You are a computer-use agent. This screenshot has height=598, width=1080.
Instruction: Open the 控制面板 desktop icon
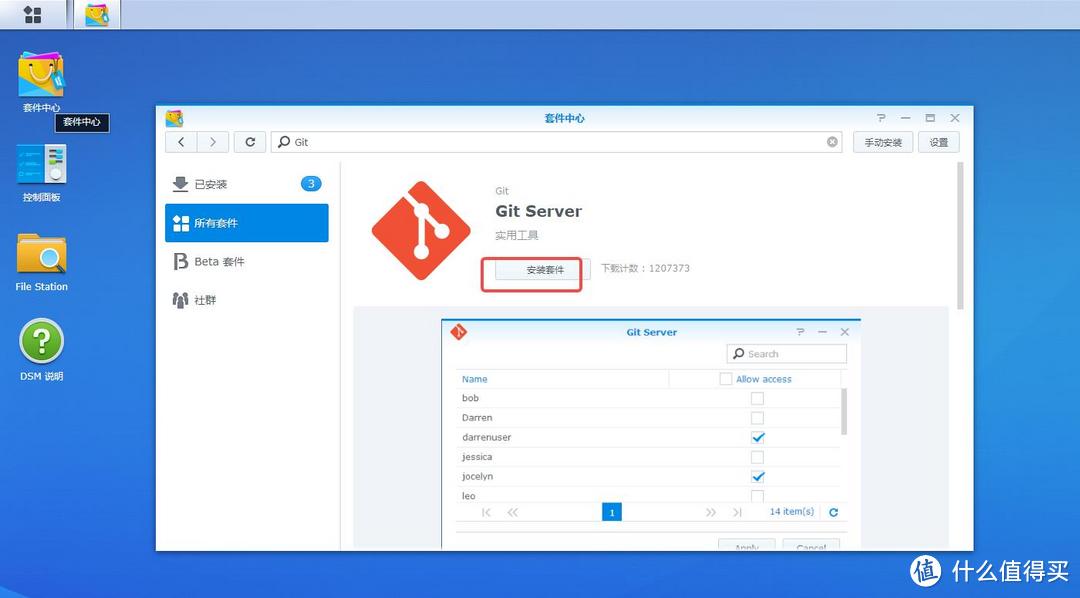pos(41,172)
